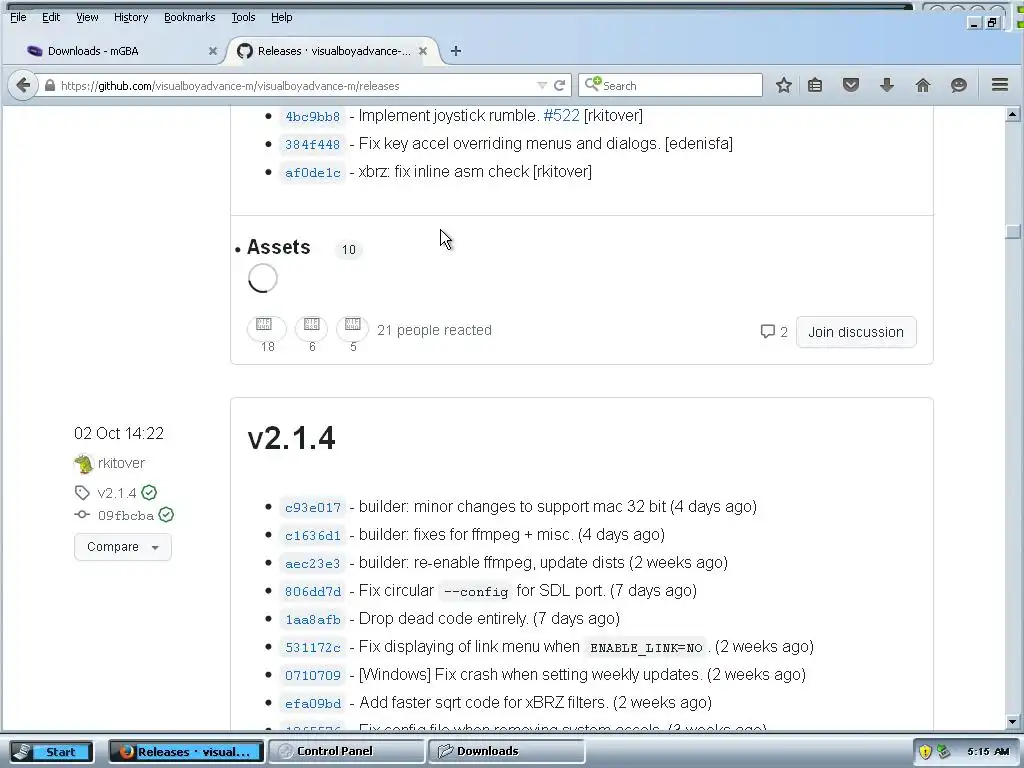1024x768 pixels.
Task: Switch to Control Panel taskbar window
Action: pyautogui.click(x=346, y=751)
